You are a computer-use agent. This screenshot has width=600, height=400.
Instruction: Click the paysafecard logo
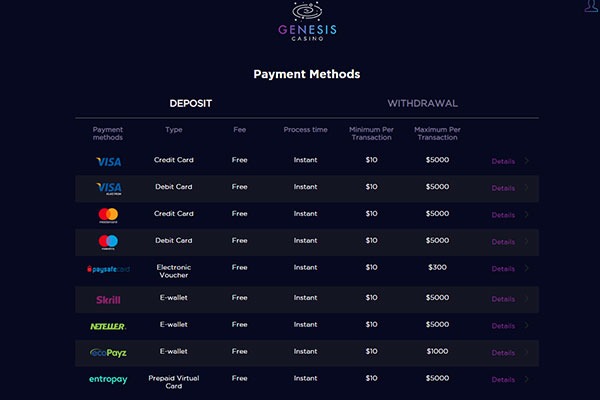coord(108,269)
